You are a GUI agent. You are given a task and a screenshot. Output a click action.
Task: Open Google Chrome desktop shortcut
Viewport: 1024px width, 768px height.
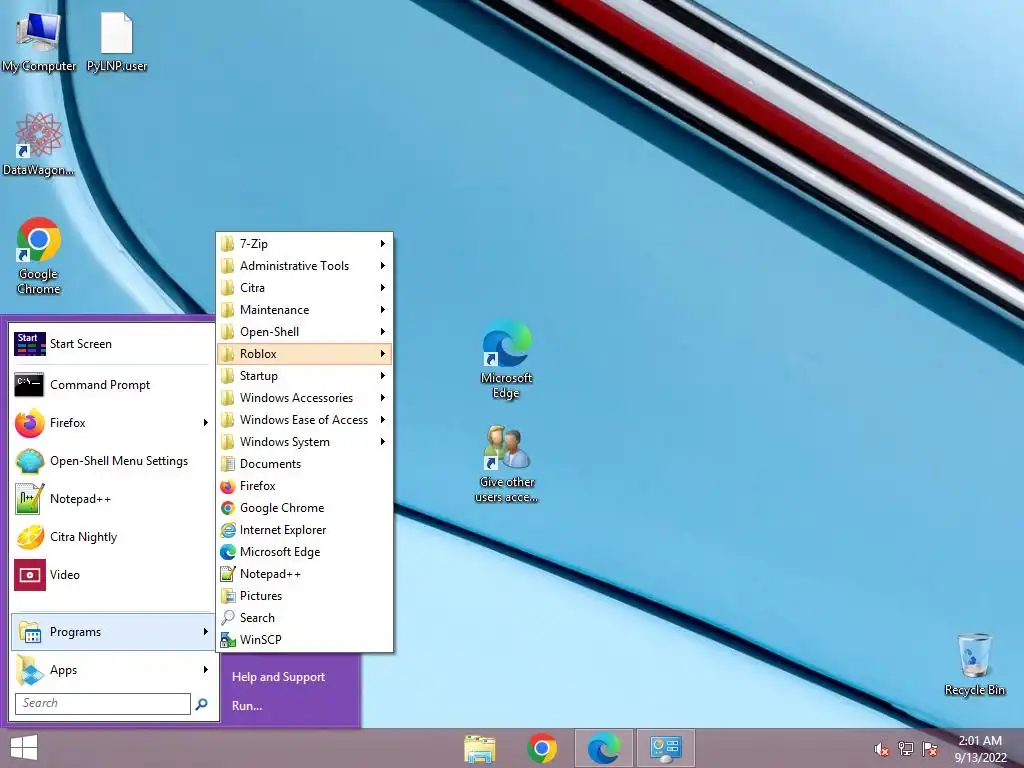[39, 256]
